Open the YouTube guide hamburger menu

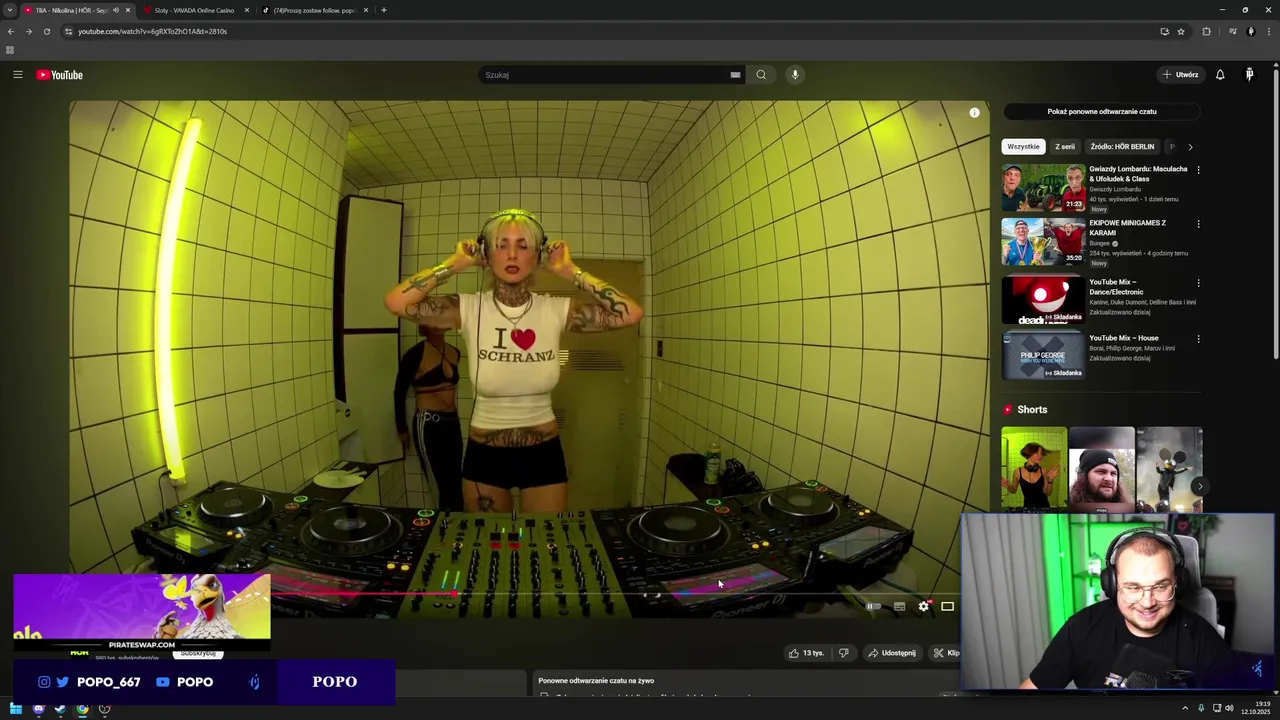(x=18, y=75)
